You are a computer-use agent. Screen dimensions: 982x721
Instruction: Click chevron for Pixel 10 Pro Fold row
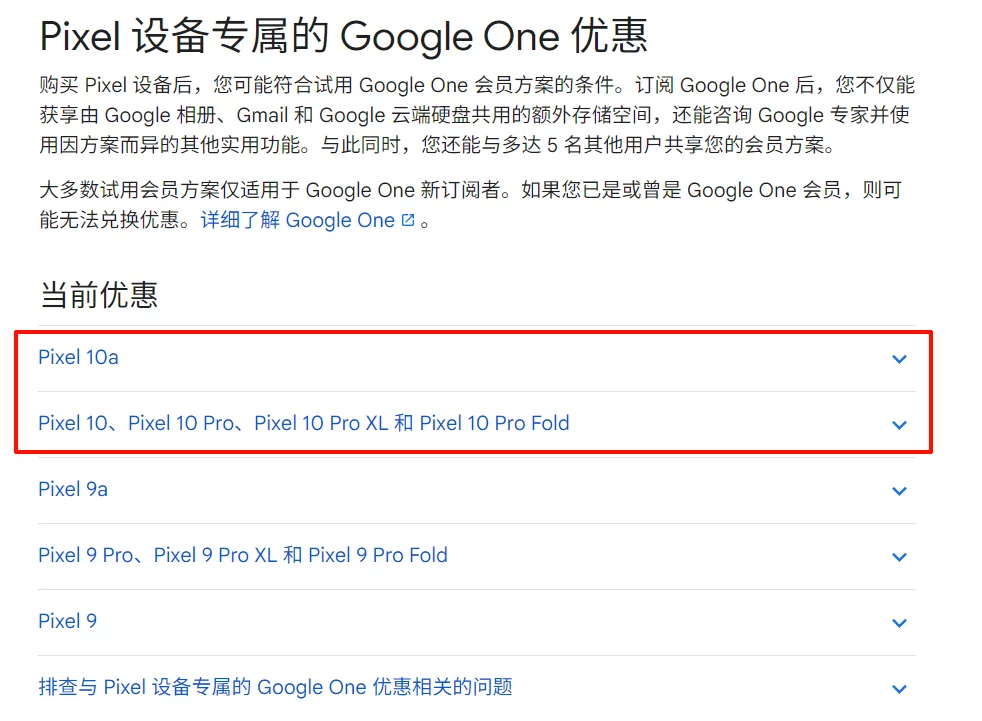pyautogui.click(x=899, y=425)
